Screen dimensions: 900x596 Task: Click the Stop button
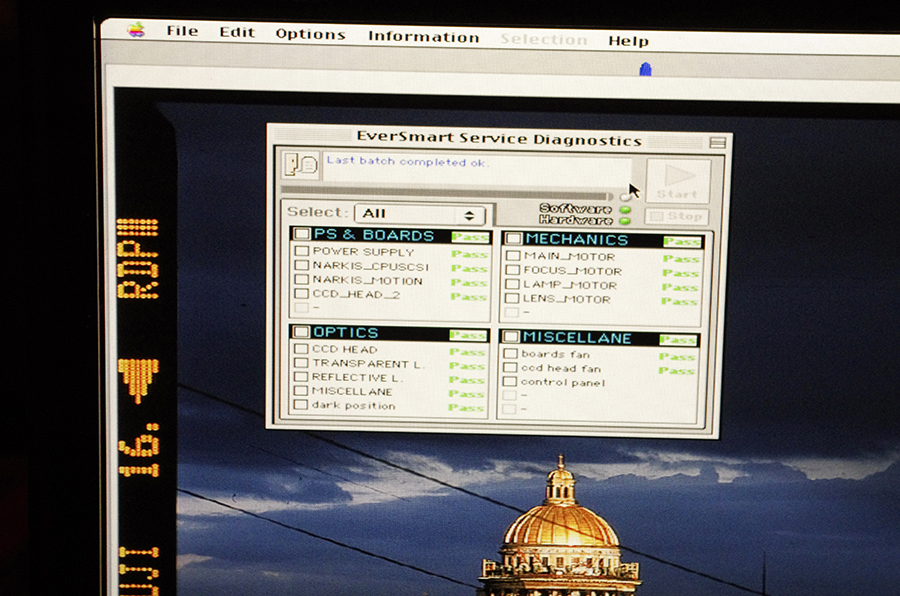click(x=676, y=216)
